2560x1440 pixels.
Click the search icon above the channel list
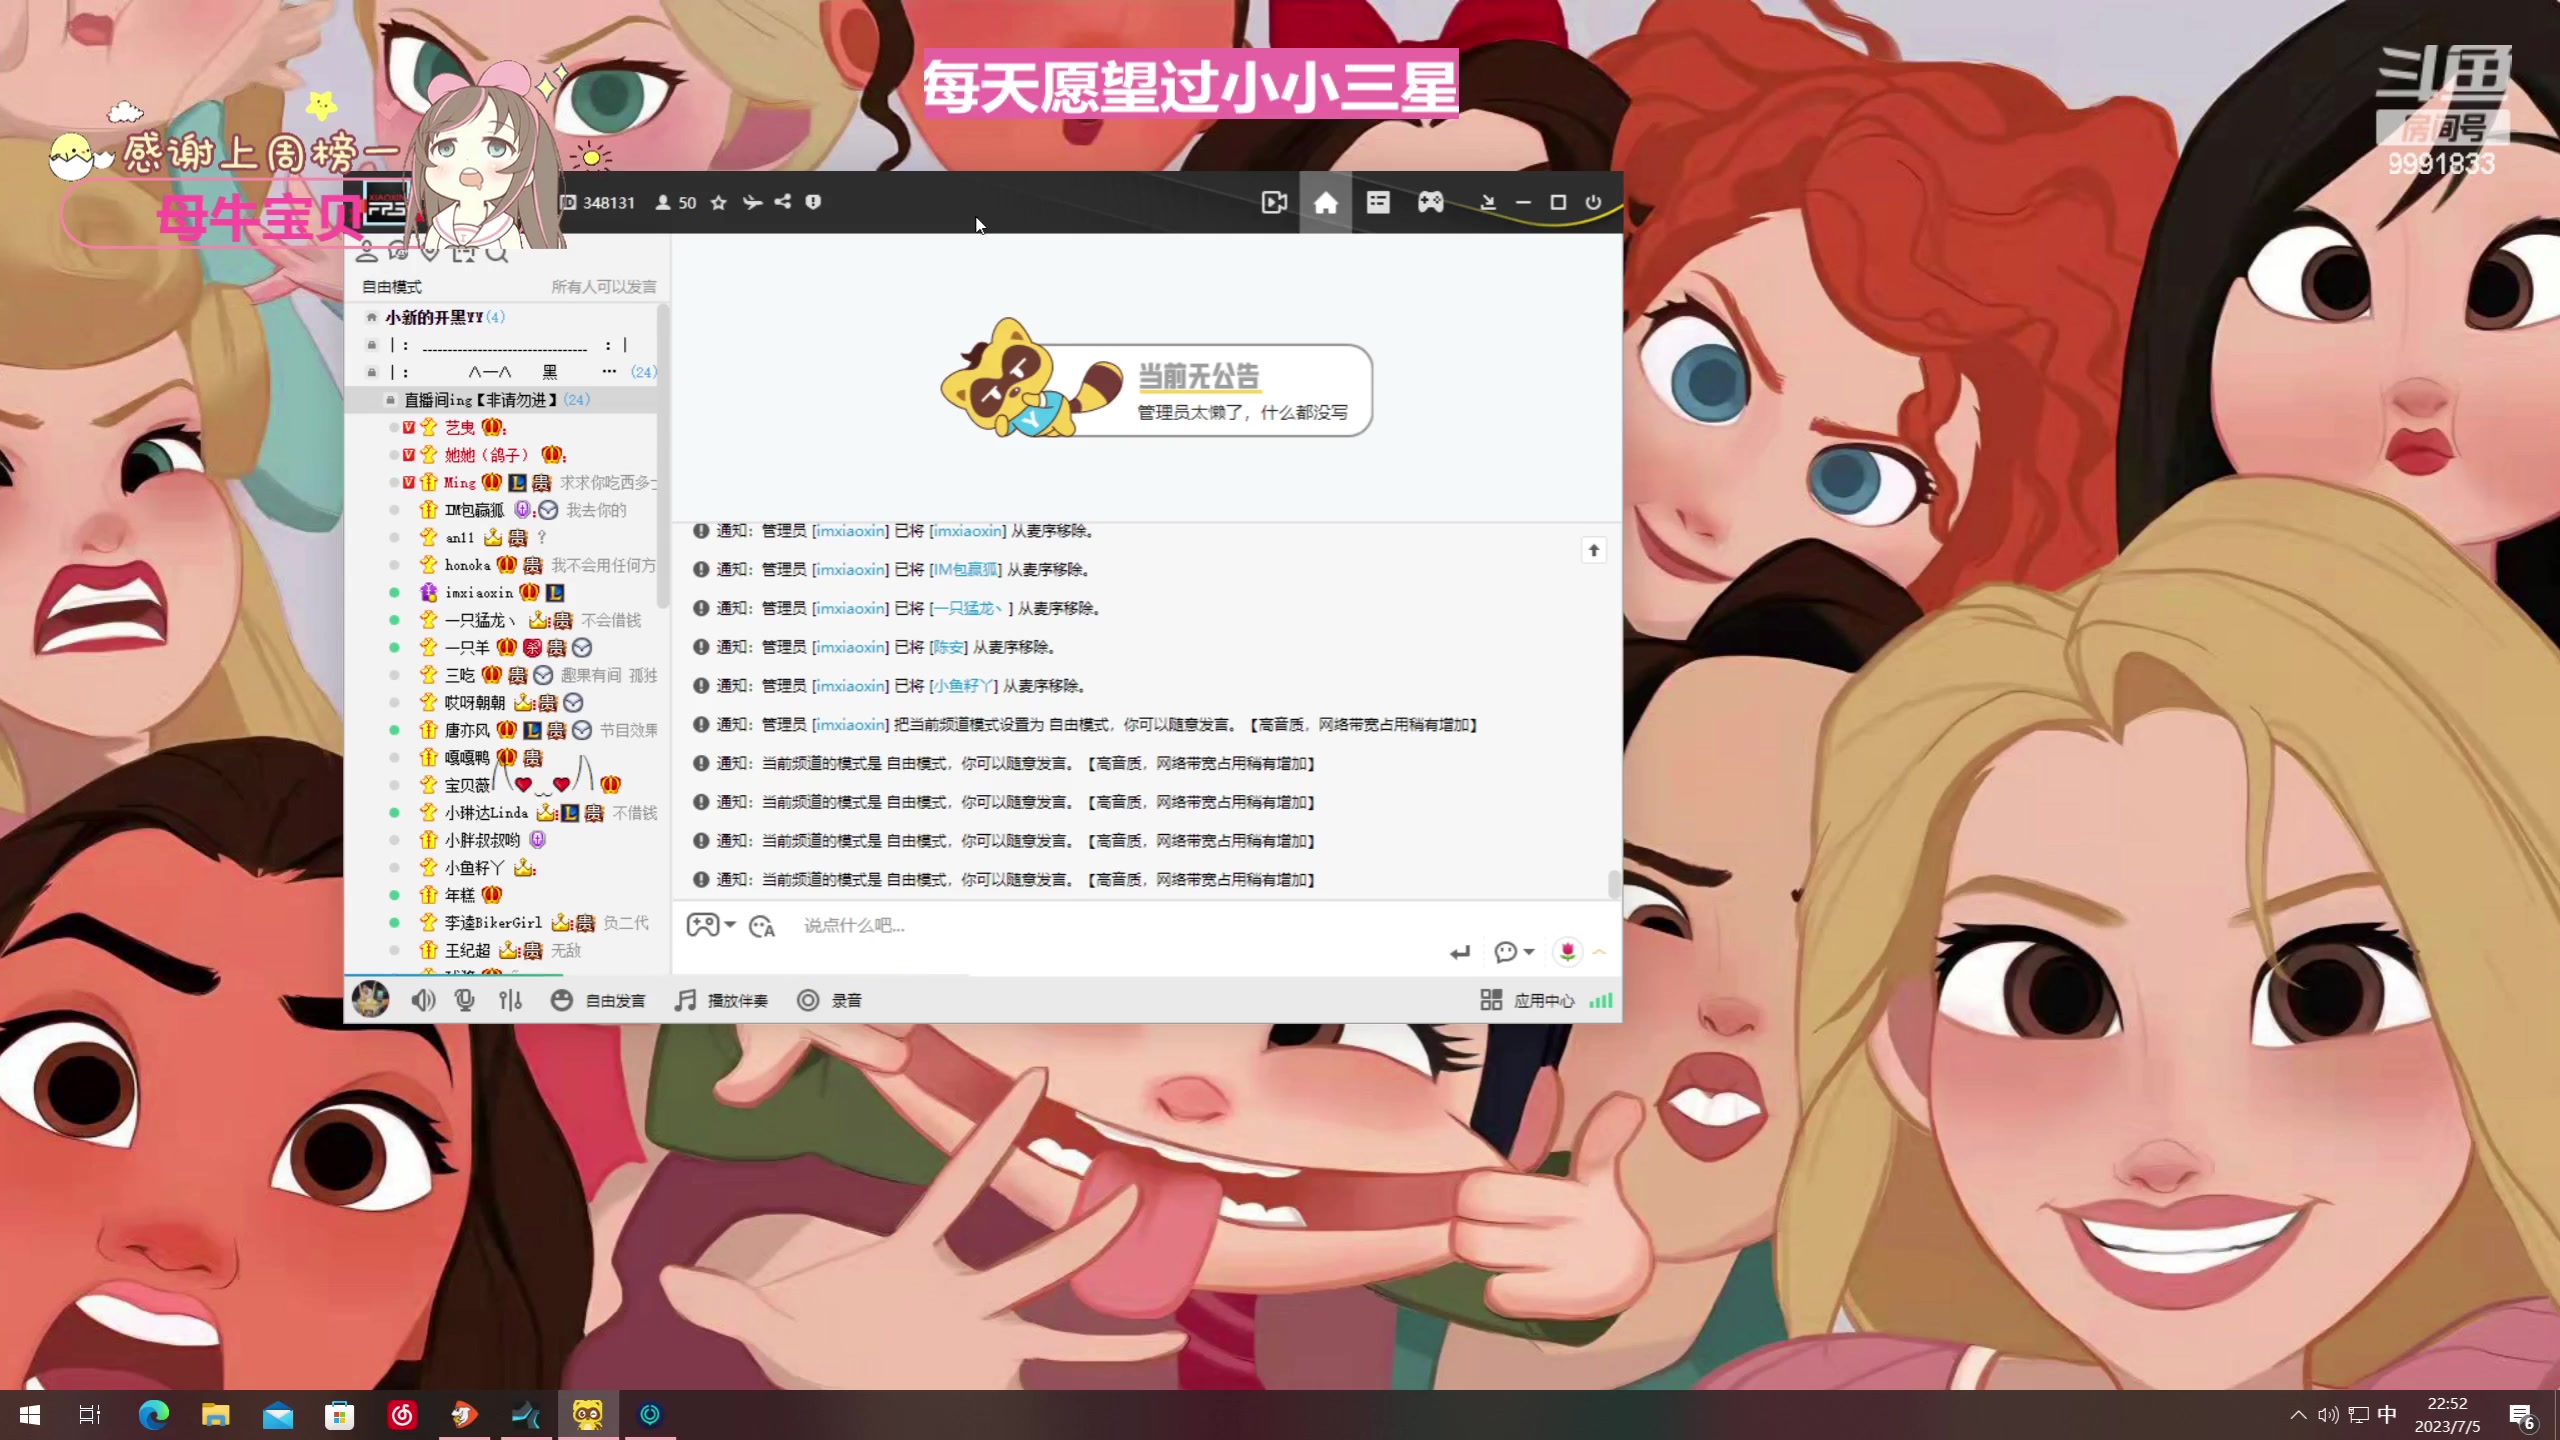(x=497, y=254)
